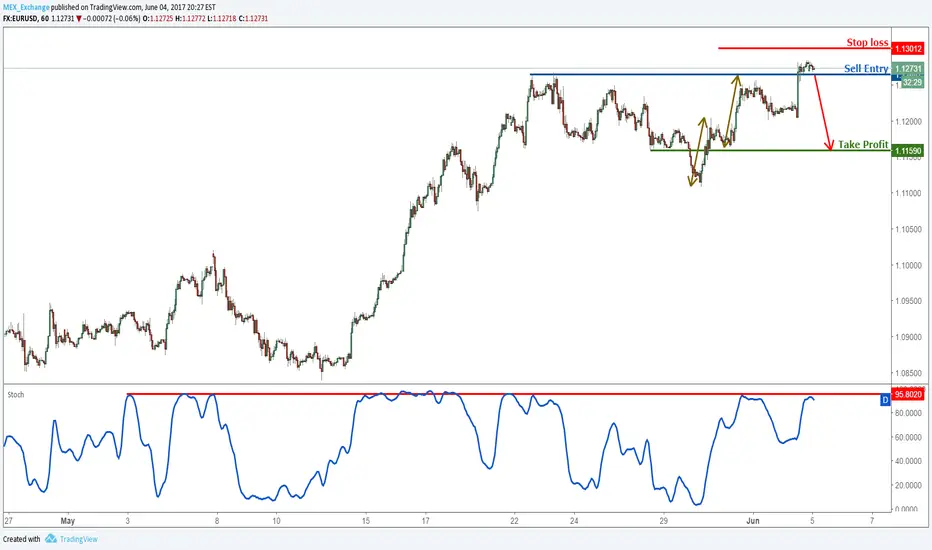Click the 1.10500 price axis label
This screenshot has width=932, height=550.
tap(909, 229)
